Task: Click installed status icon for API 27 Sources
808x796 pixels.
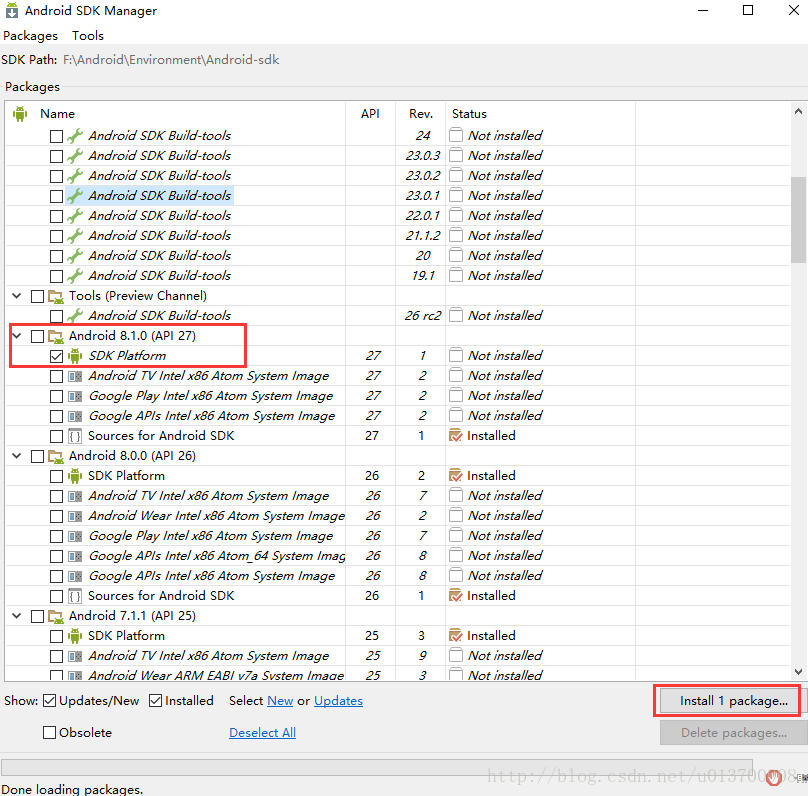Action: pos(456,436)
